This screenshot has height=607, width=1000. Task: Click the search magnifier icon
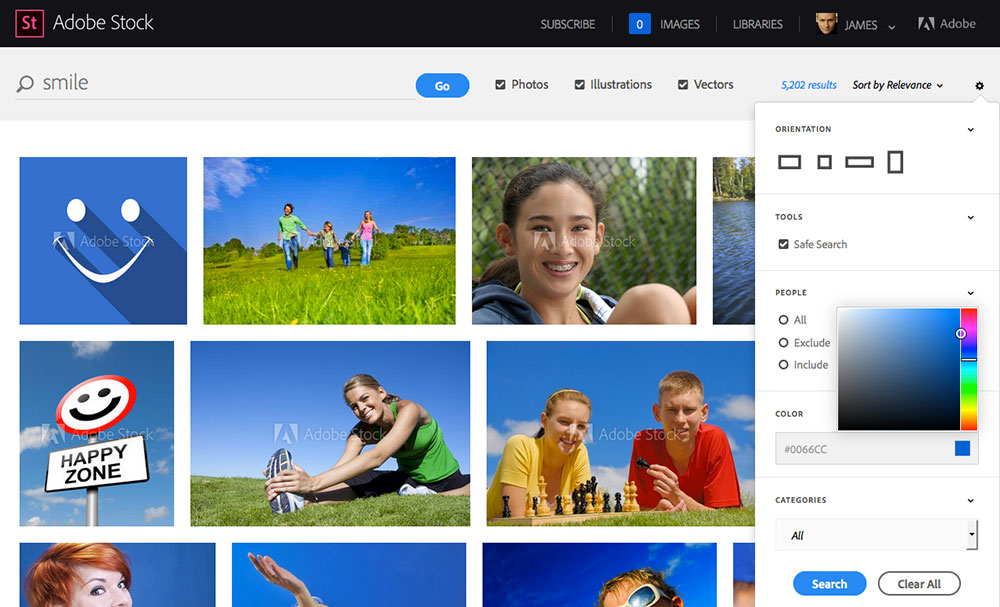[25, 84]
